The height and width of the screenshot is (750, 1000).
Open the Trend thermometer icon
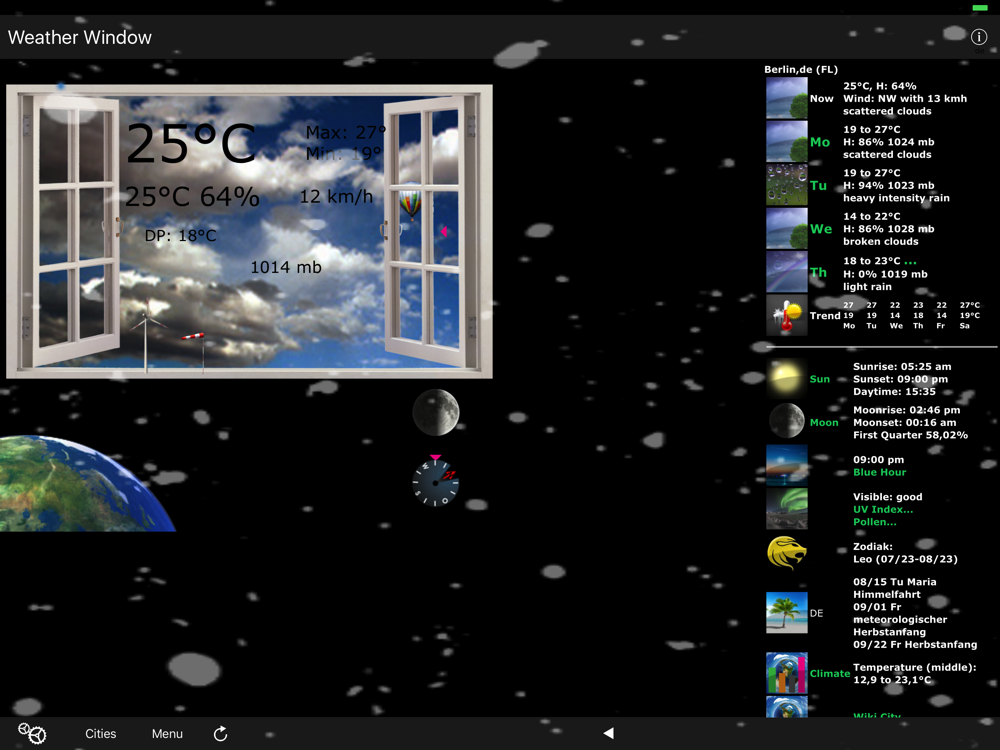click(786, 315)
